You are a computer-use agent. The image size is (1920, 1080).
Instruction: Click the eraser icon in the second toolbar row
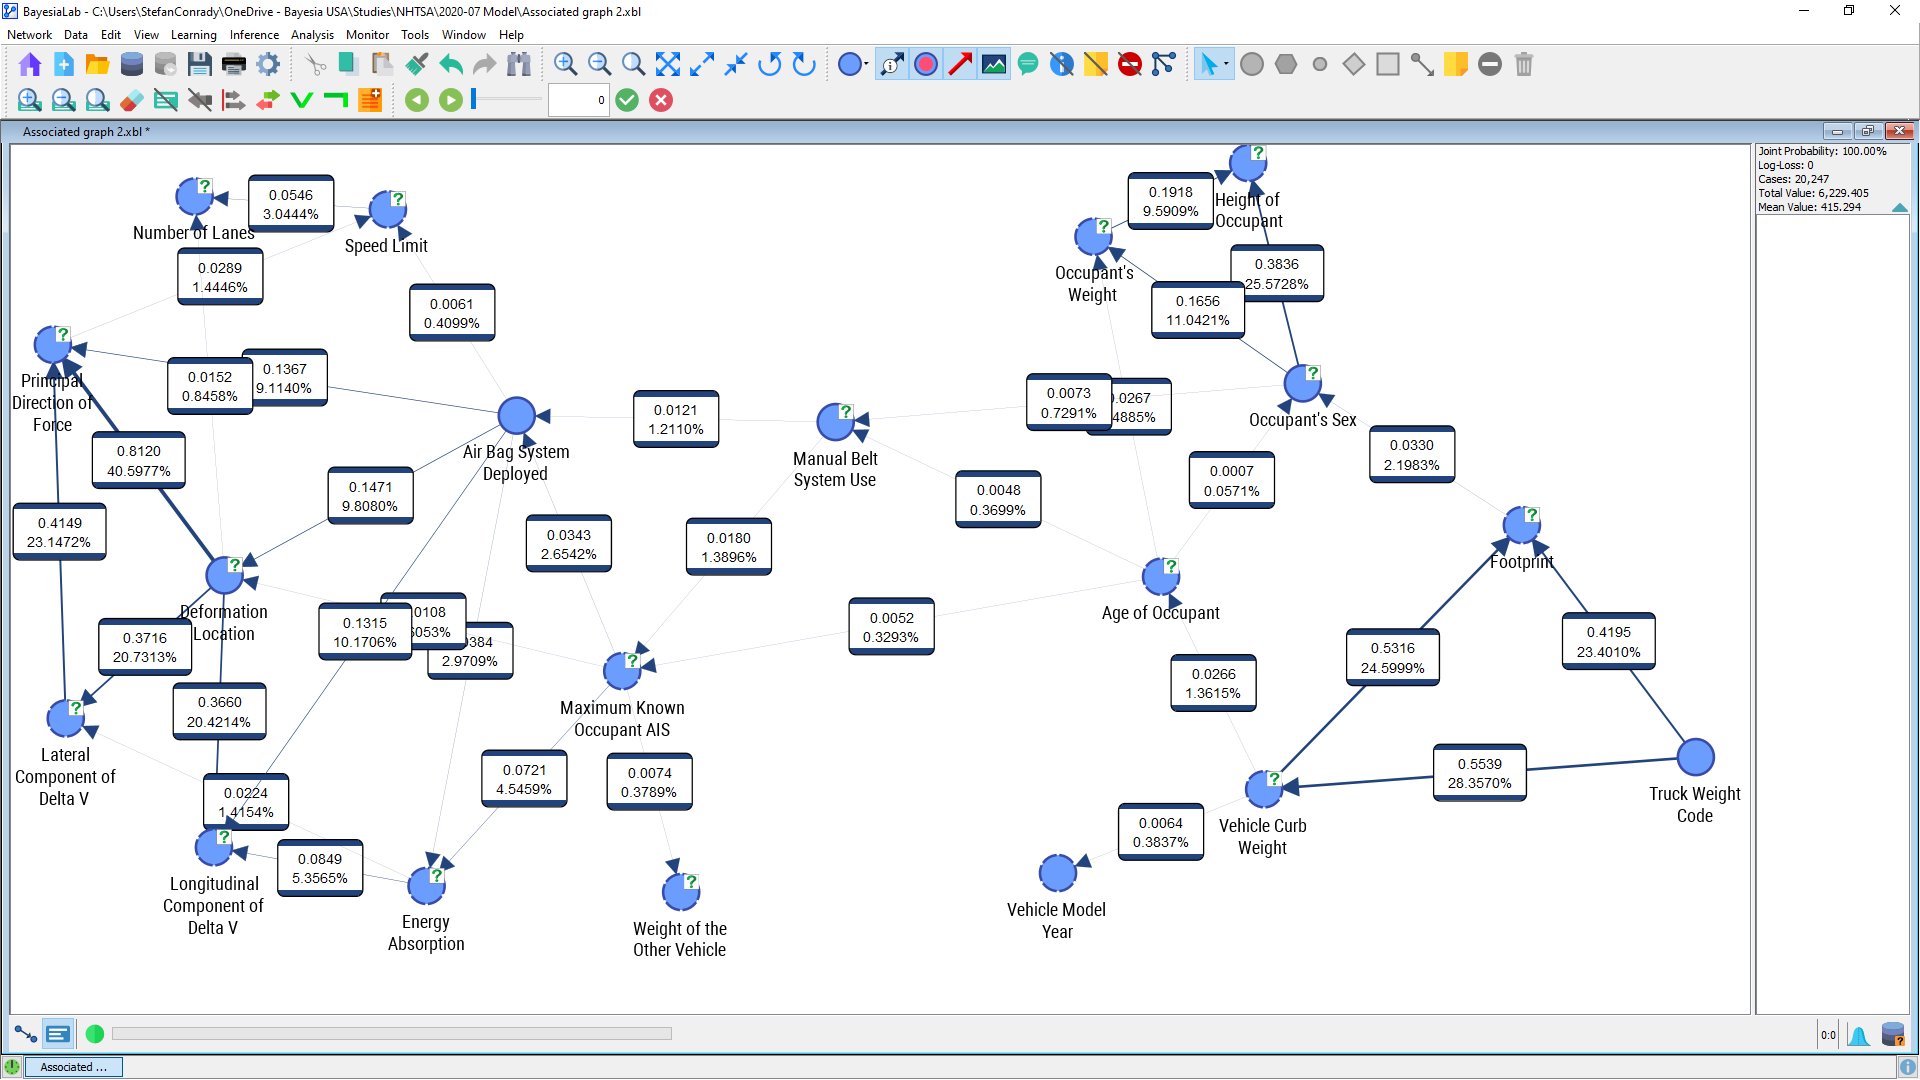[131, 100]
